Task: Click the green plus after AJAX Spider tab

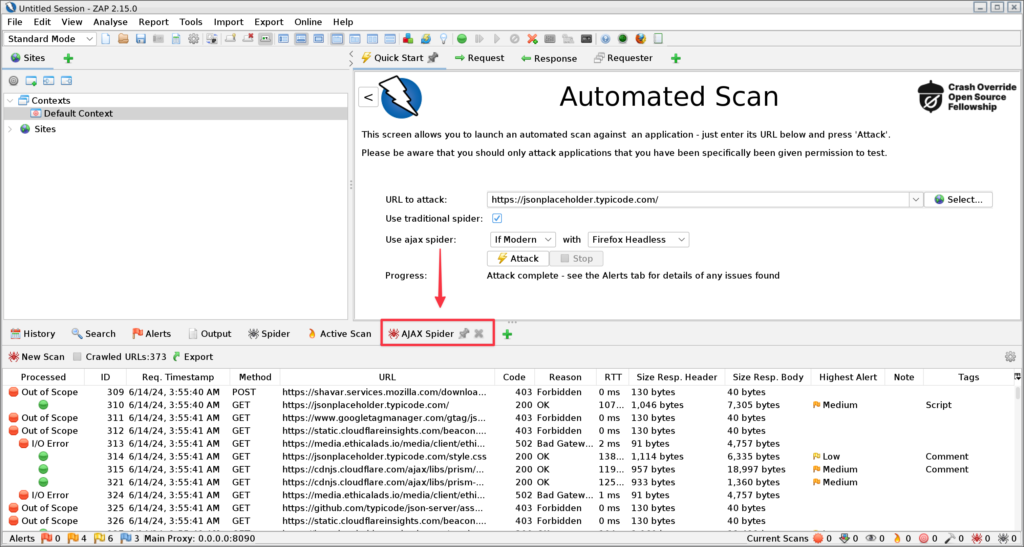Action: click(507, 334)
